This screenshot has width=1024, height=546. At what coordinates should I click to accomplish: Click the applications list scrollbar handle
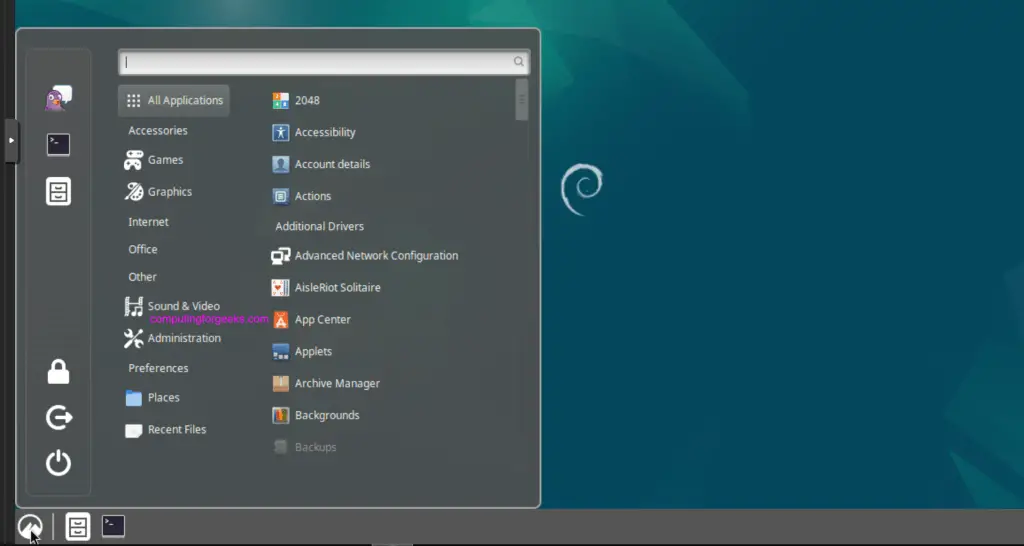(522, 99)
